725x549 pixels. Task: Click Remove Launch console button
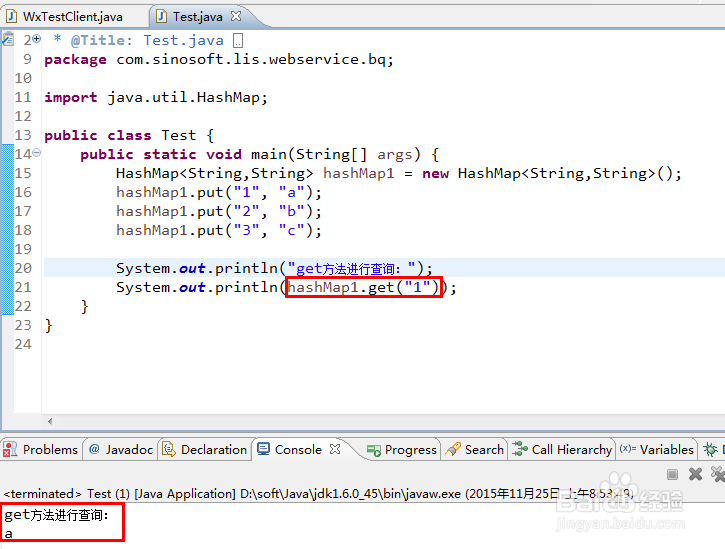tap(695, 474)
